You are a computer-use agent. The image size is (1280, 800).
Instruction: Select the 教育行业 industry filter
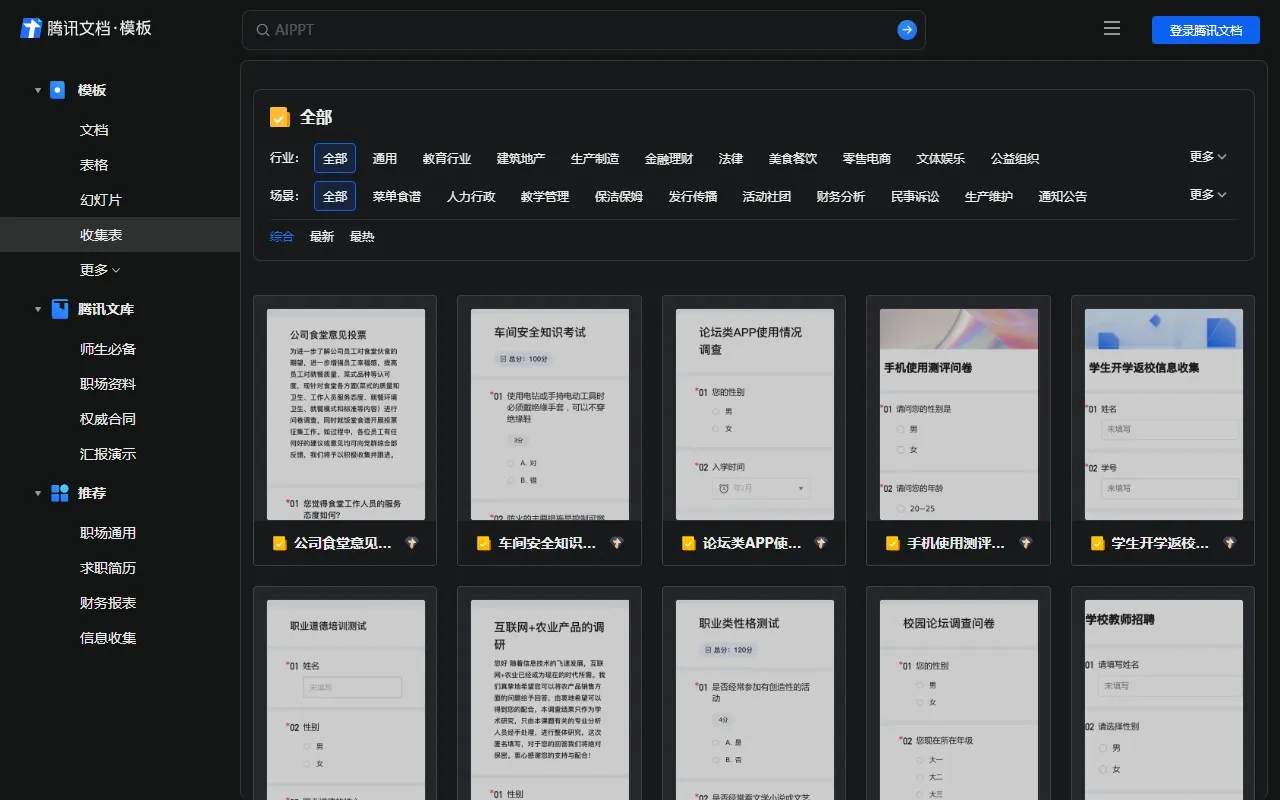(x=447, y=158)
